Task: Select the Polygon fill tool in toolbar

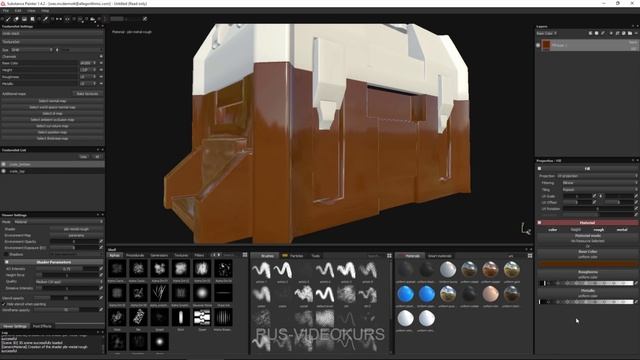Action: [x=32, y=19]
